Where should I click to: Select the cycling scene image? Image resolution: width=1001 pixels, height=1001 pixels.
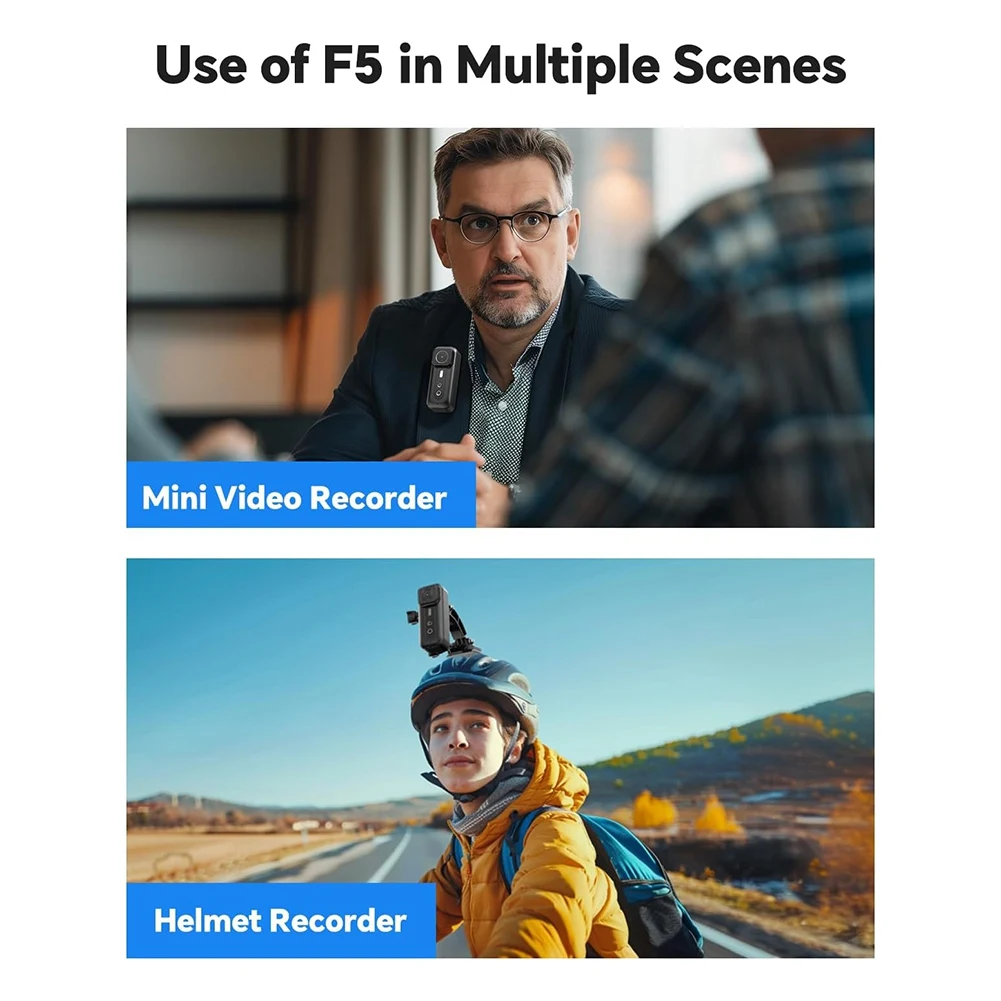point(500,758)
